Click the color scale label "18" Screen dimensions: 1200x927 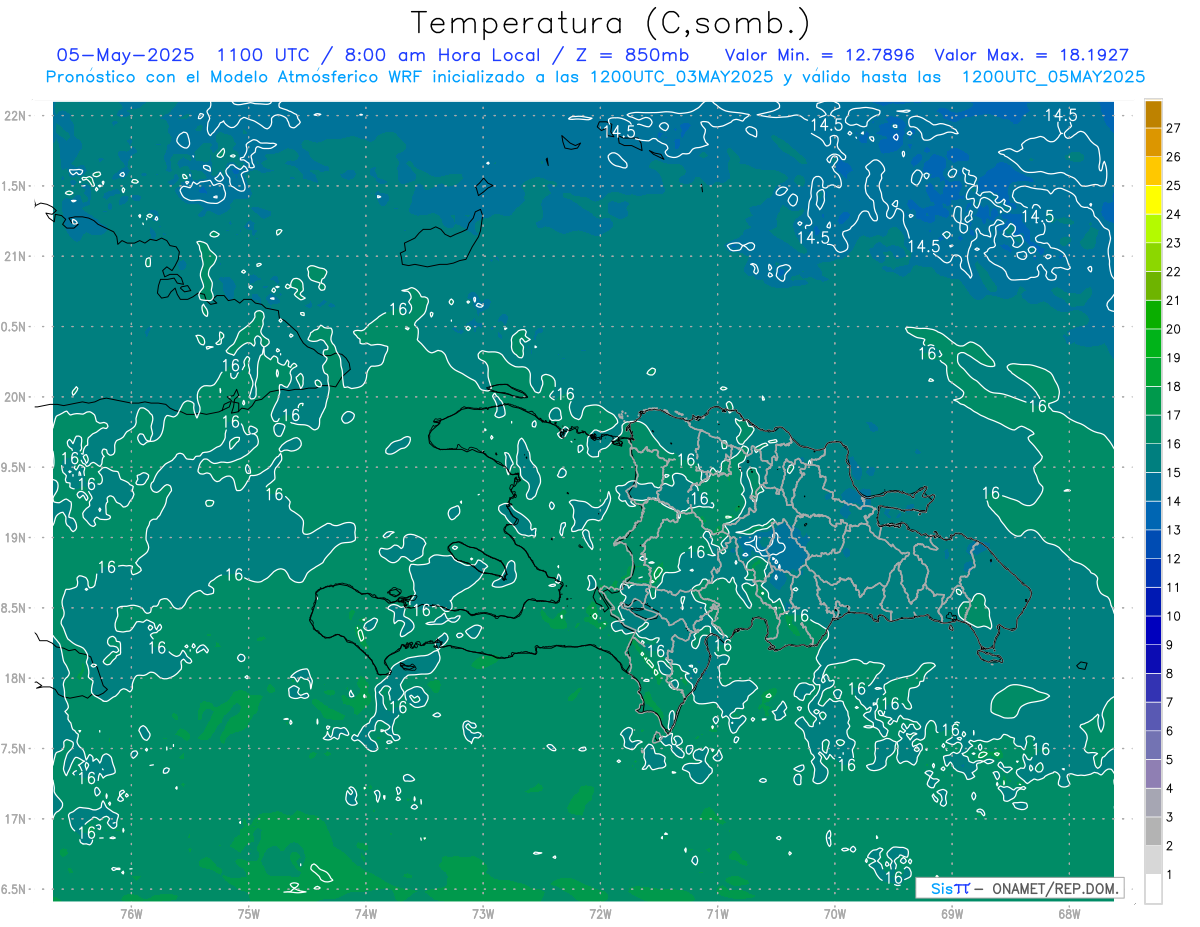pyautogui.click(x=1174, y=387)
